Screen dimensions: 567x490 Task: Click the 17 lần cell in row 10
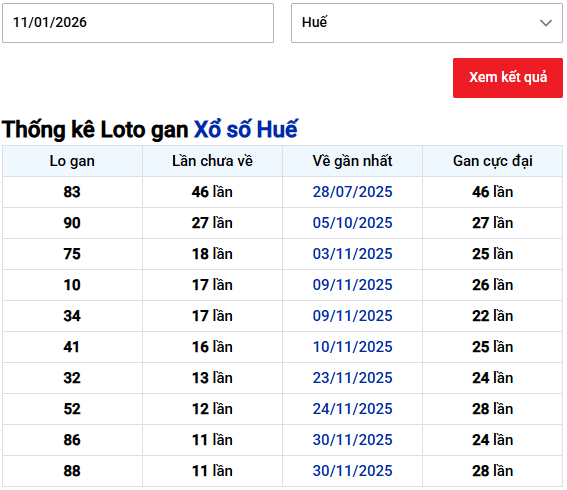(x=212, y=285)
